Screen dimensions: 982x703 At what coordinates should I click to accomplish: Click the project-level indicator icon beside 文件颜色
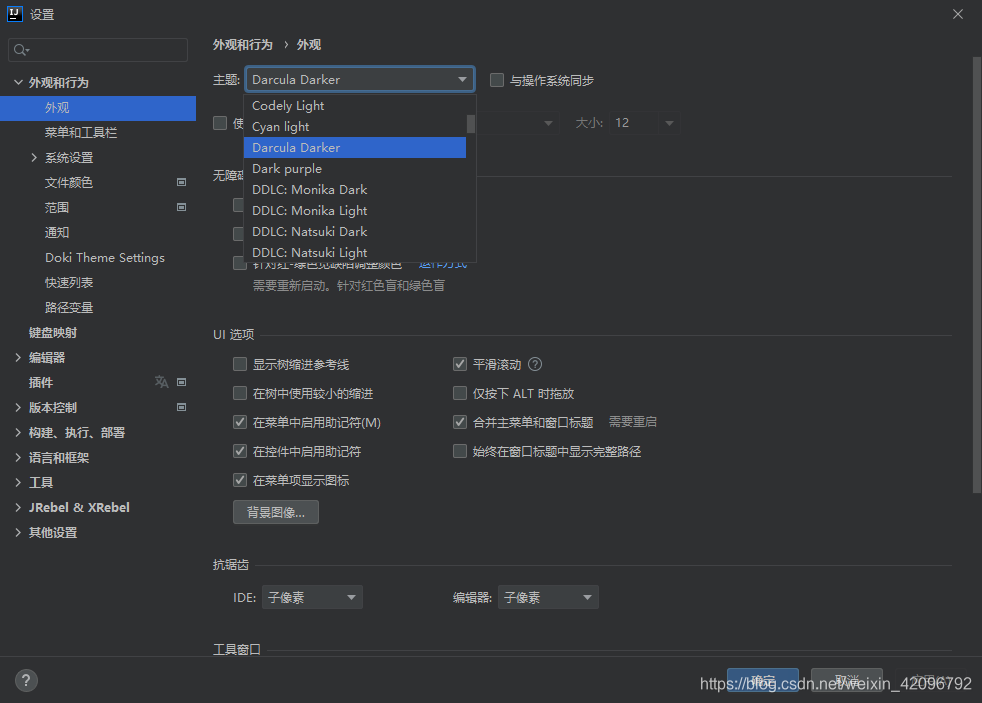coord(181,181)
